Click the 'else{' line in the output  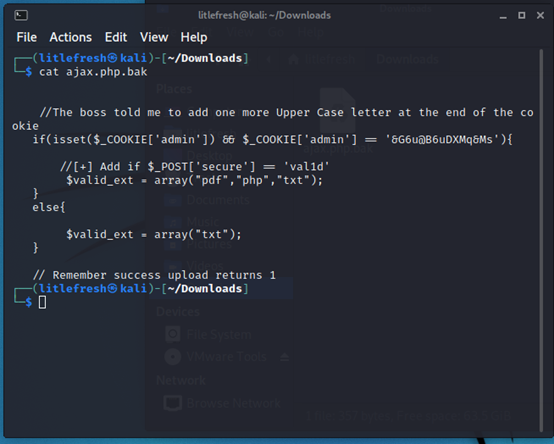(x=49, y=207)
